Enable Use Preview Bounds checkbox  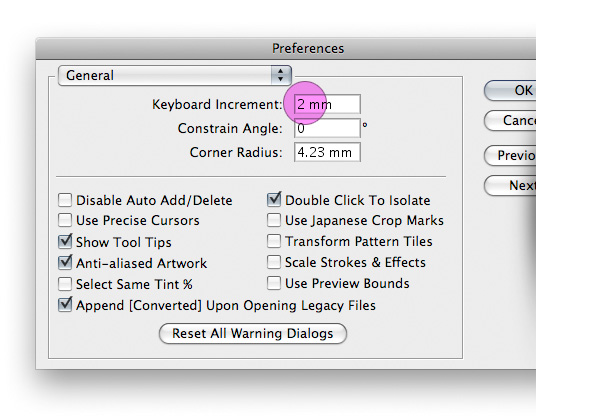coord(274,283)
